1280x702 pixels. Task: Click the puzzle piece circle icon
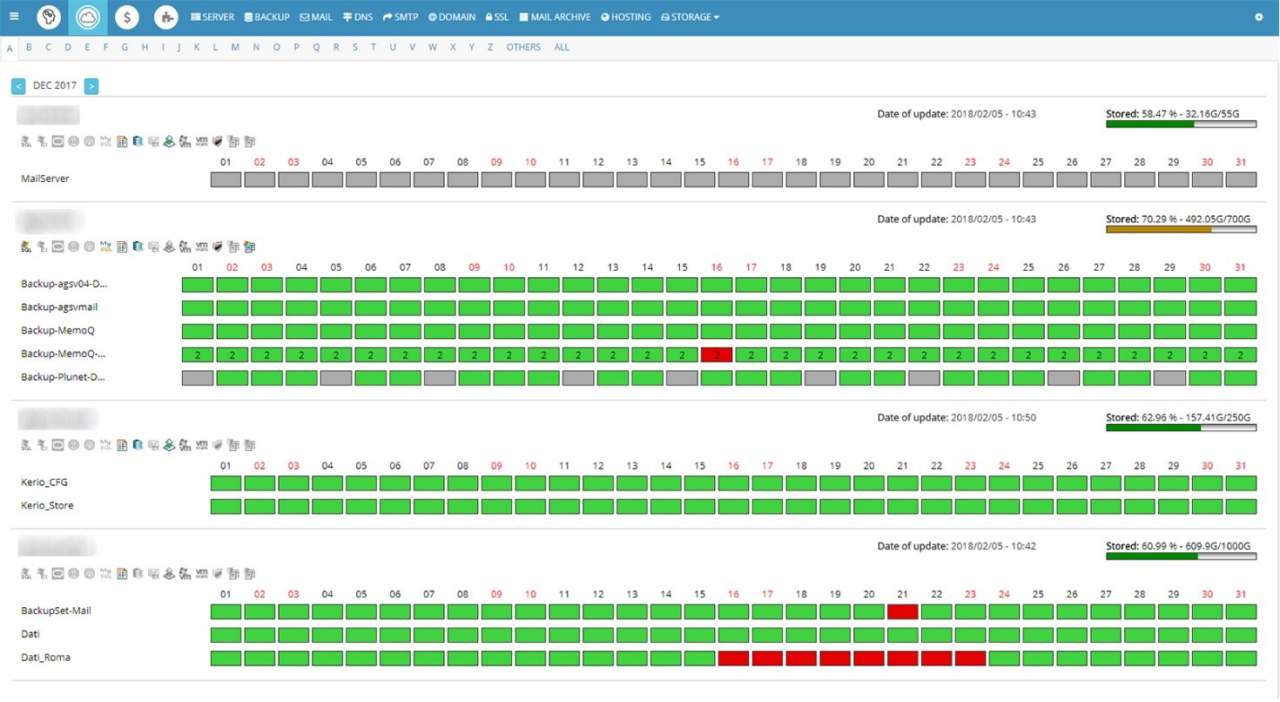tap(166, 17)
